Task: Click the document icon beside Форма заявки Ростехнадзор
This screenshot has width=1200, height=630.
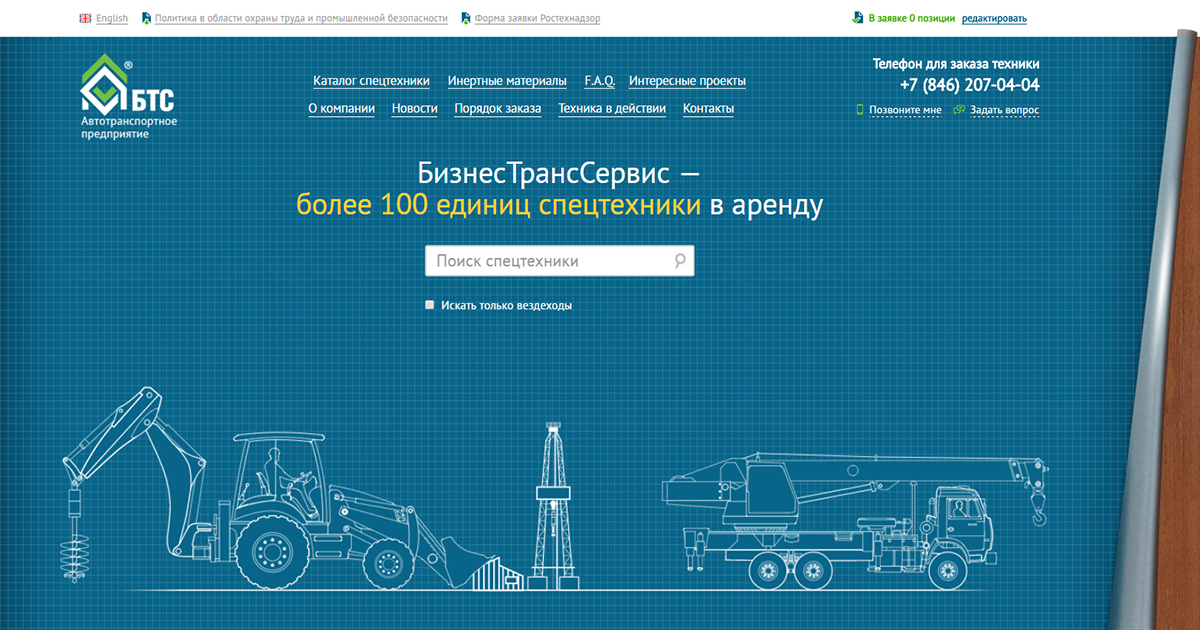Action: [467, 18]
